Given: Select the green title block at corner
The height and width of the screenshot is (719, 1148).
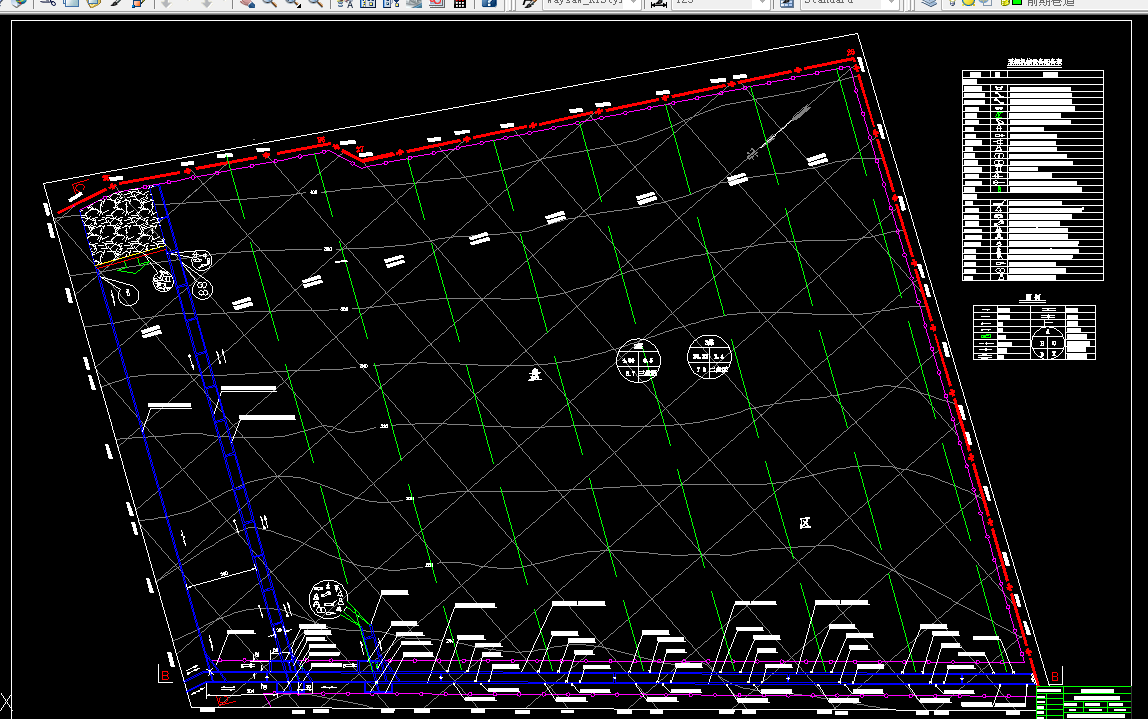Looking at the screenshot, I should coord(1084,702).
